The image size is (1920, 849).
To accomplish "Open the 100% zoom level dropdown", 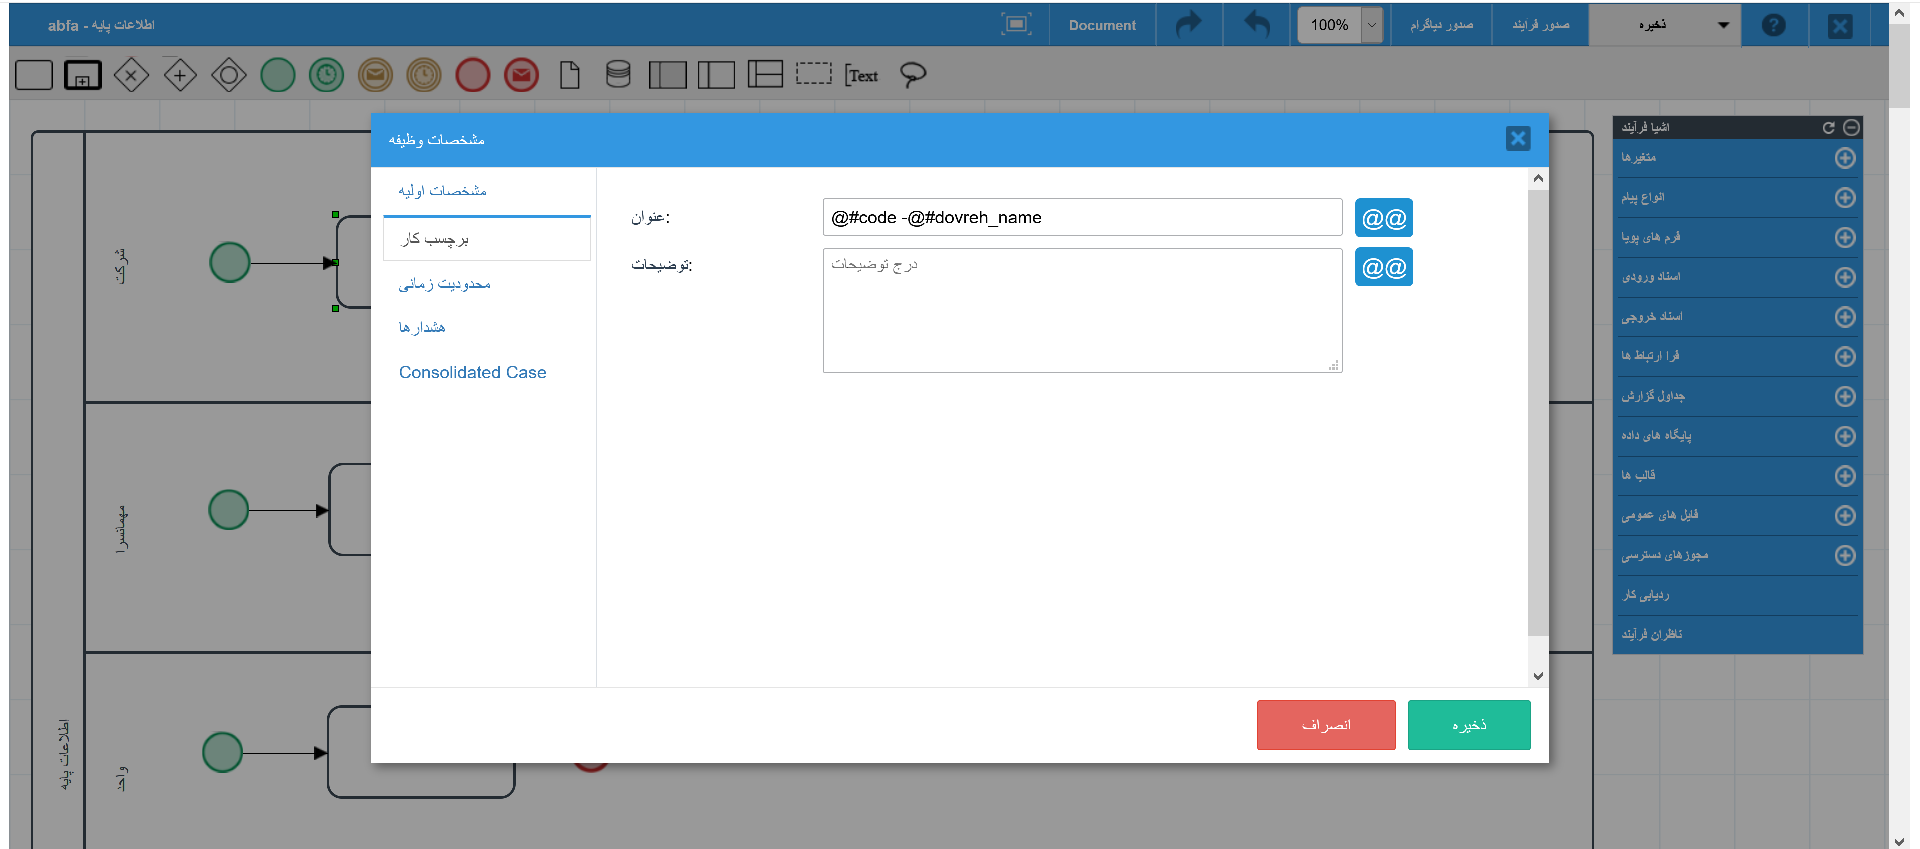I will [1372, 25].
